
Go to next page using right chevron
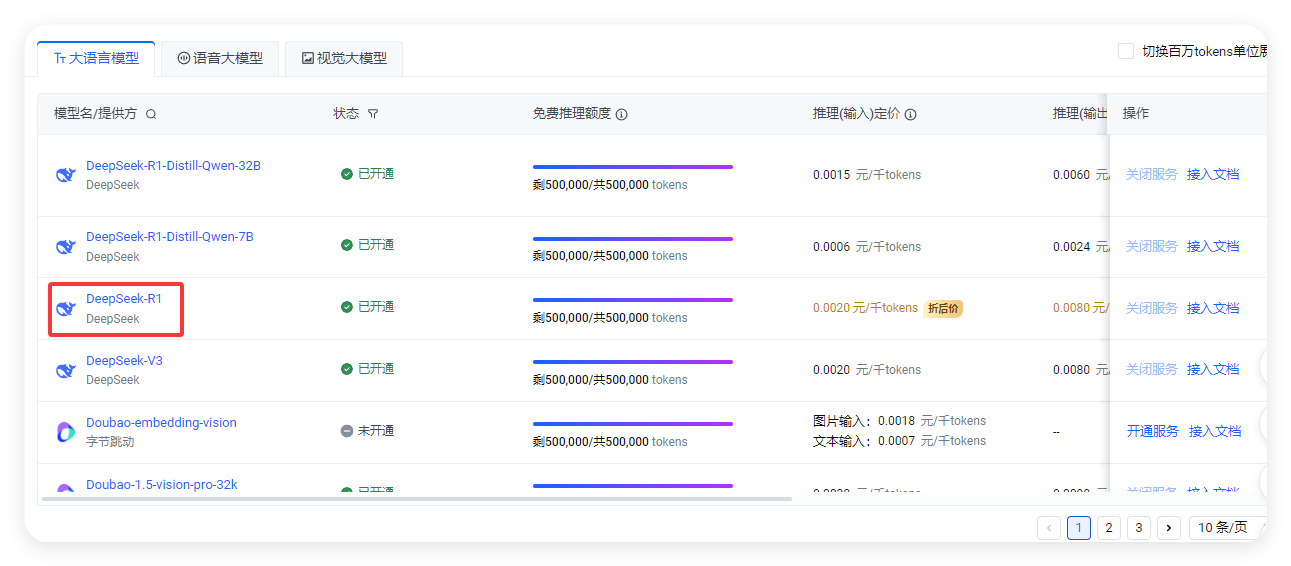(1169, 527)
